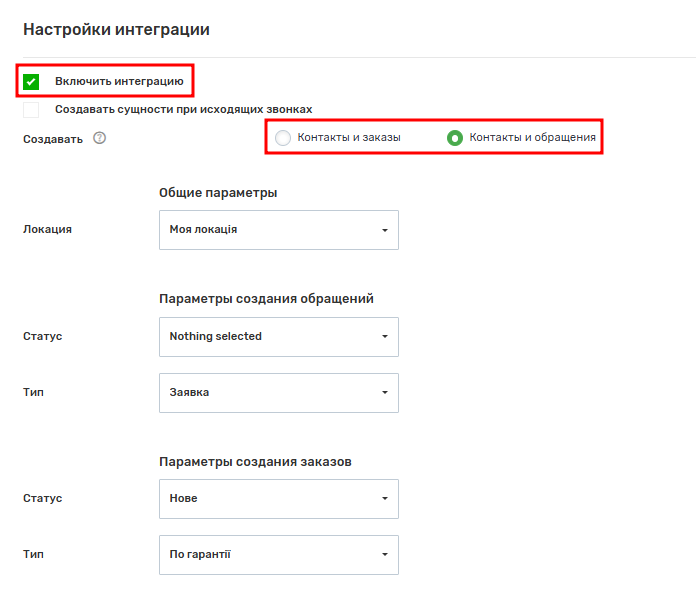The height and width of the screenshot is (608, 696).
Task: Click the caret arrow in Моя локація field
Action: (384, 230)
